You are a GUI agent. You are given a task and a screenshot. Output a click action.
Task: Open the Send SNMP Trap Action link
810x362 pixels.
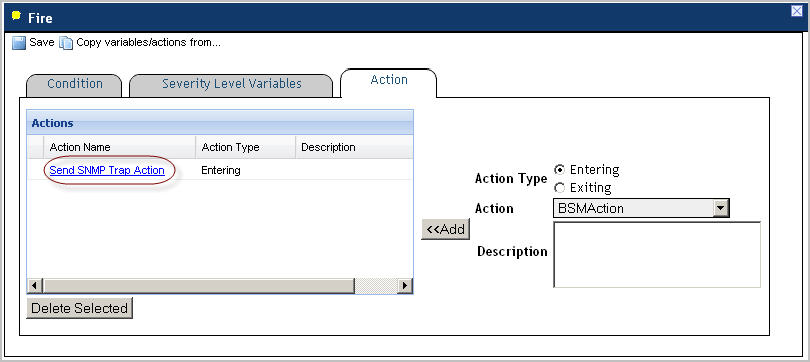click(107, 170)
